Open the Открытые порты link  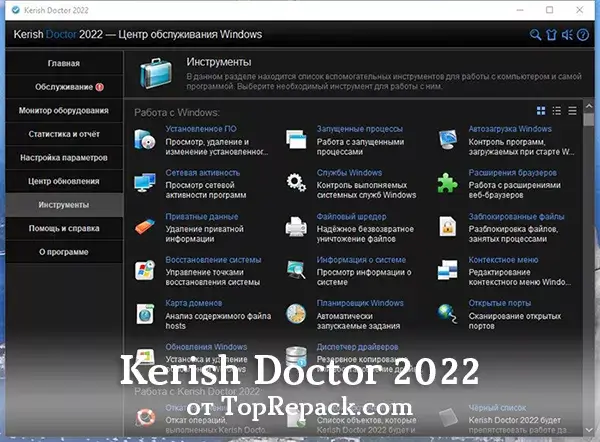click(x=500, y=303)
